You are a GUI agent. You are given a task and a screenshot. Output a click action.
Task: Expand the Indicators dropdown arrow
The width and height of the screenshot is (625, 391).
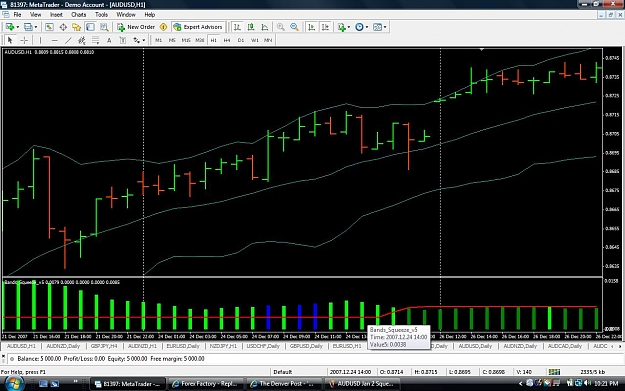[x=349, y=27]
